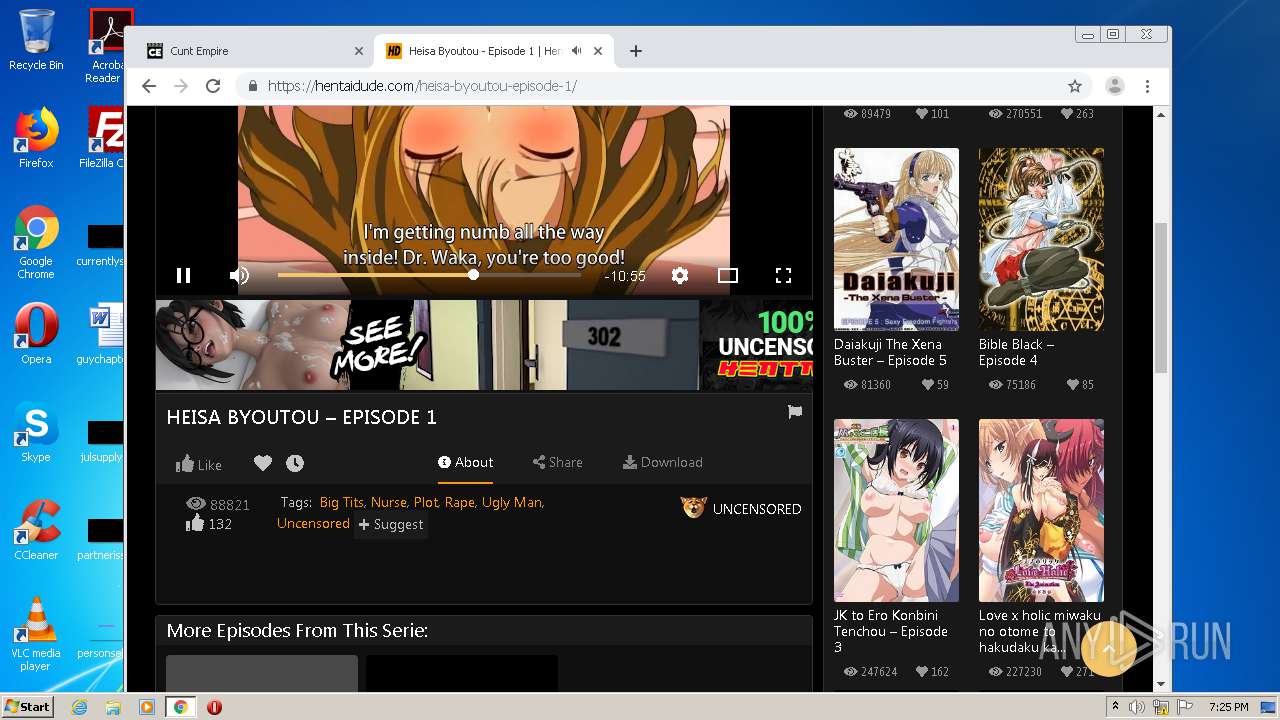This screenshot has width=1280, height=720.
Task: Add to favorites with the heart icon
Action: tap(263, 463)
